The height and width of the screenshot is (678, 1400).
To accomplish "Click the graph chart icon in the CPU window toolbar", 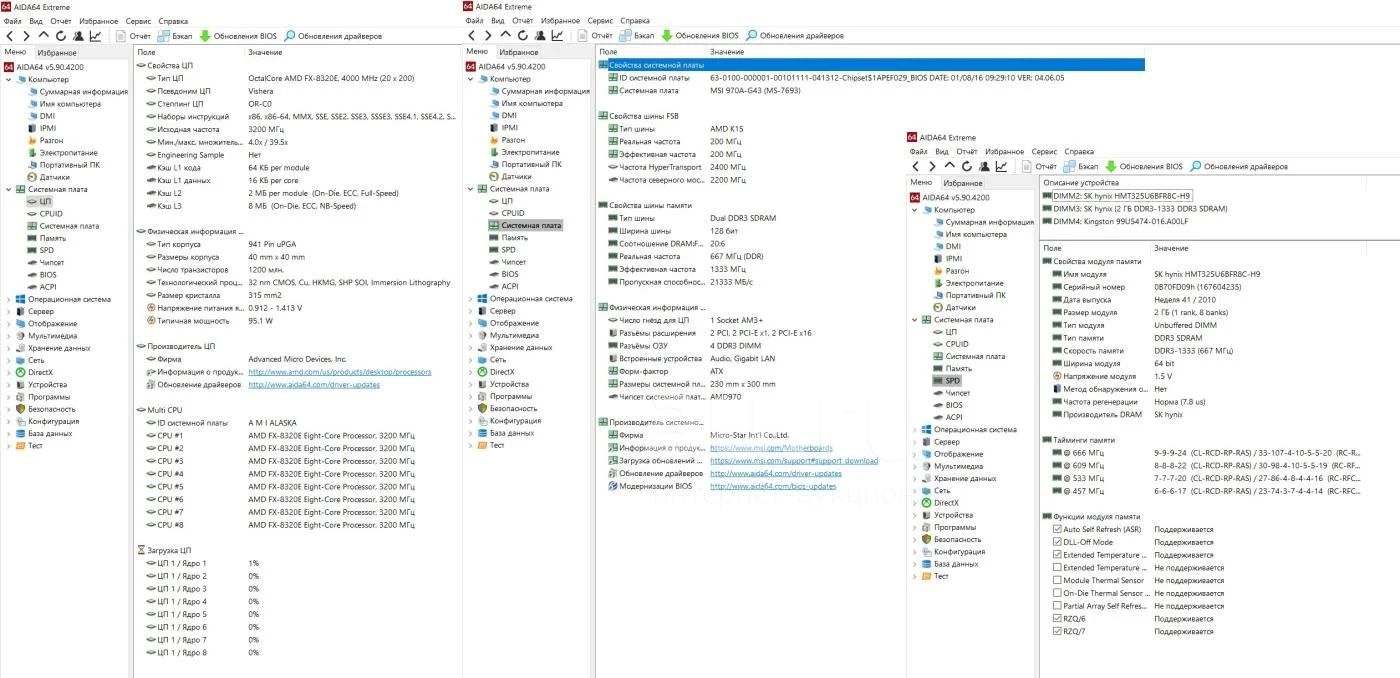I will tap(95, 36).
